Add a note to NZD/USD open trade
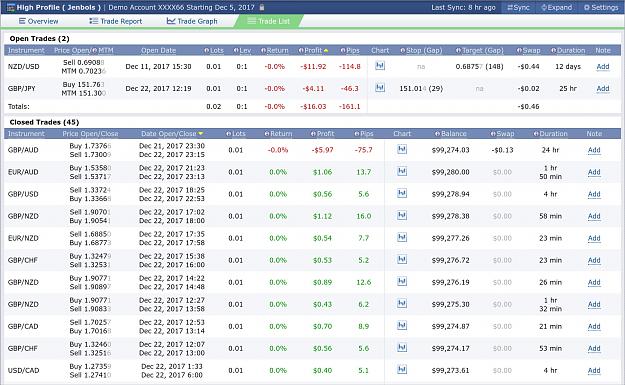This screenshot has height=385, width=625. pyautogui.click(x=603, y=67)
